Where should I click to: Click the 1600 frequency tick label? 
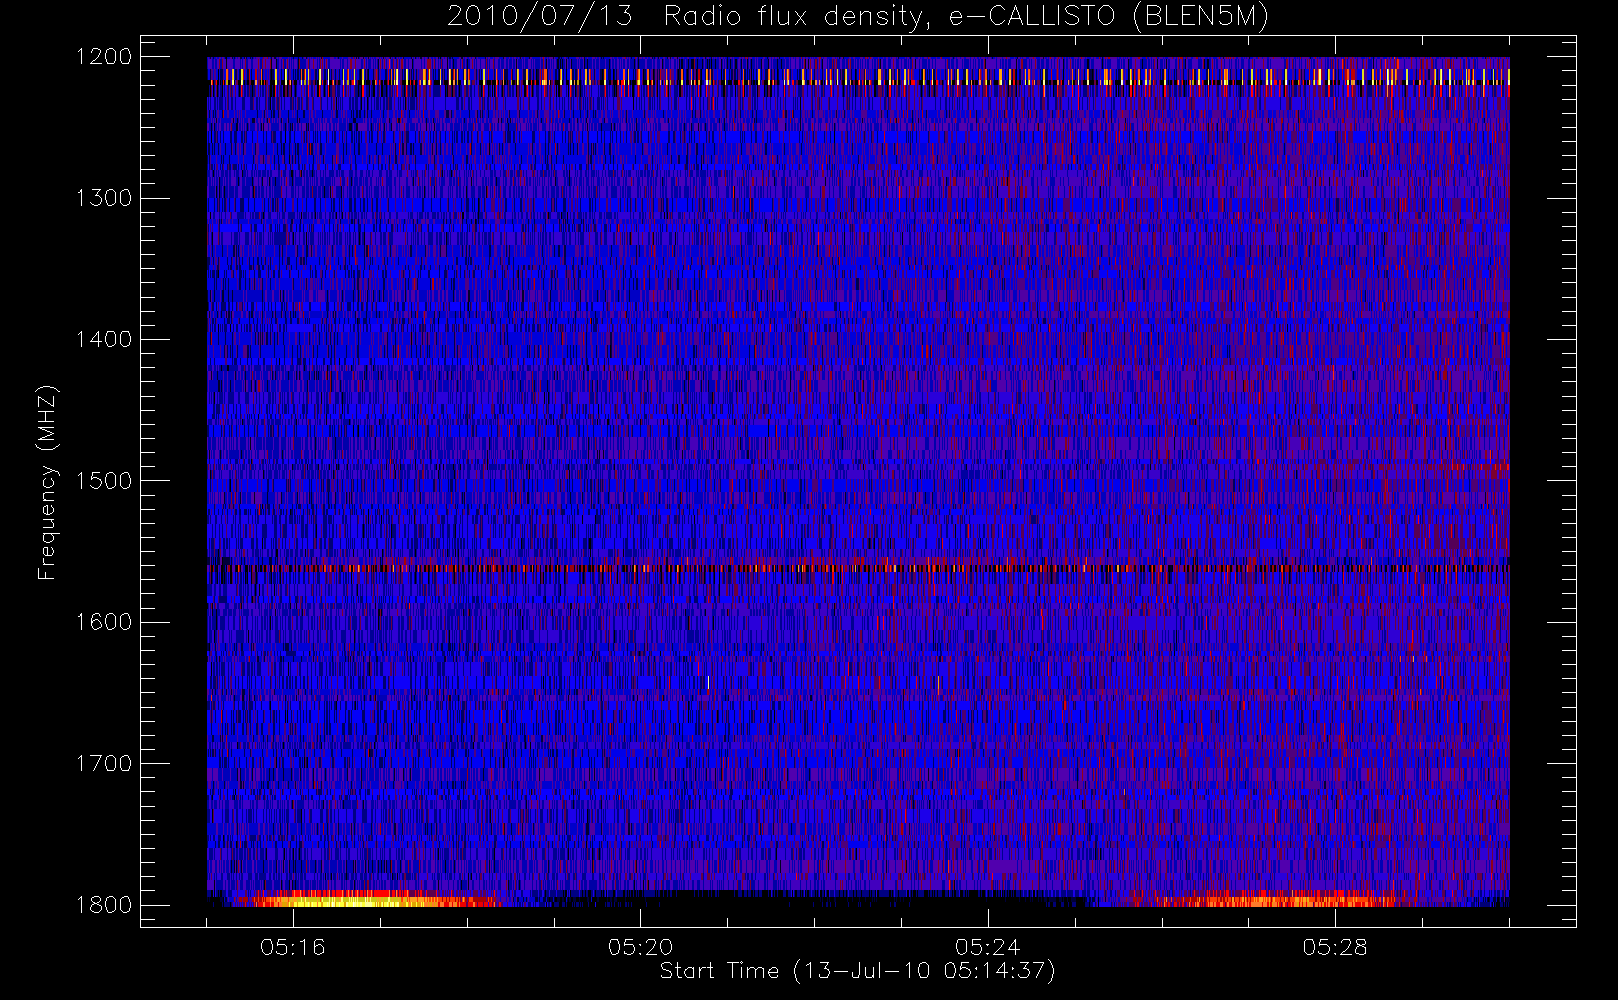(x=104, y=622)
